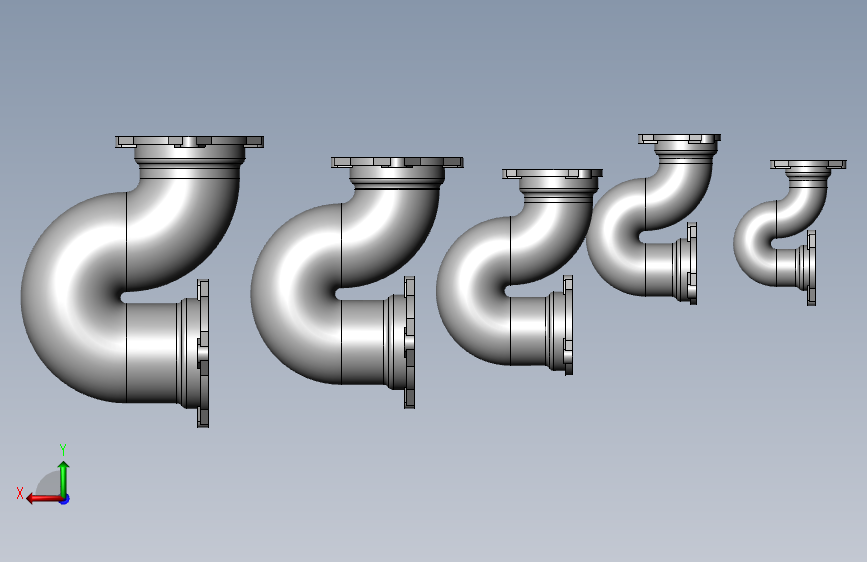Image resolution: width=867 pixels, height=562 pixels.
Task: Click the red X axis arrow
Action: 43,499
